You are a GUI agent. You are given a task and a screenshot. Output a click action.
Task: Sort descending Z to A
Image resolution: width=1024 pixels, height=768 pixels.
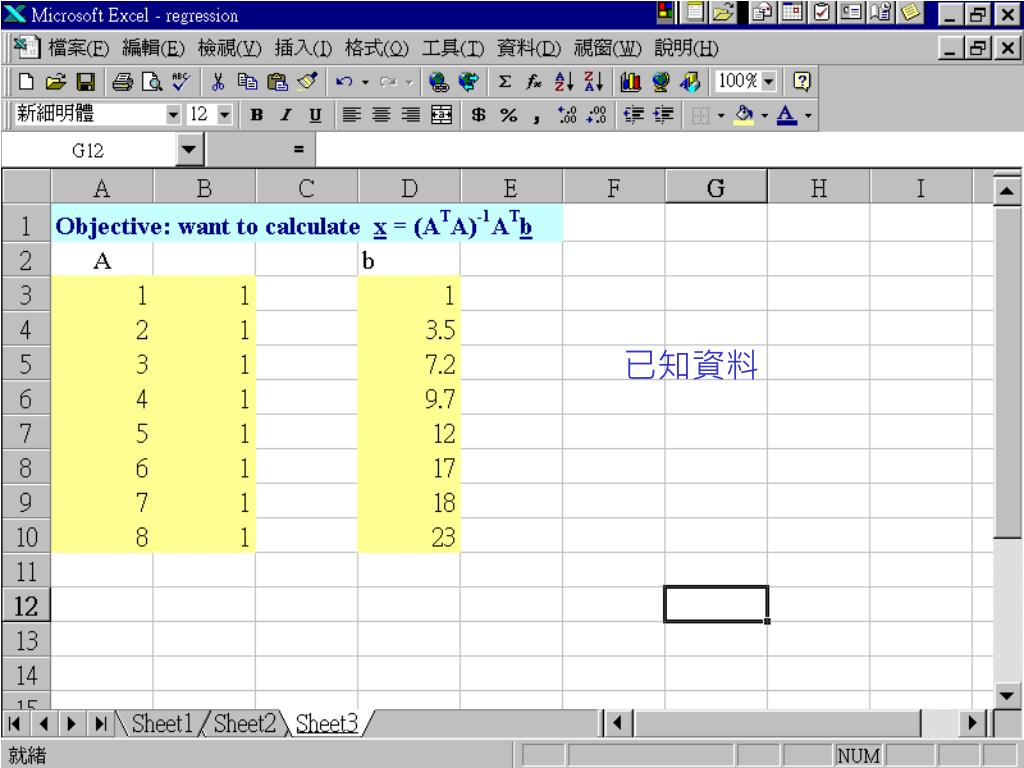pyautogui.click(x=594, y=82)
